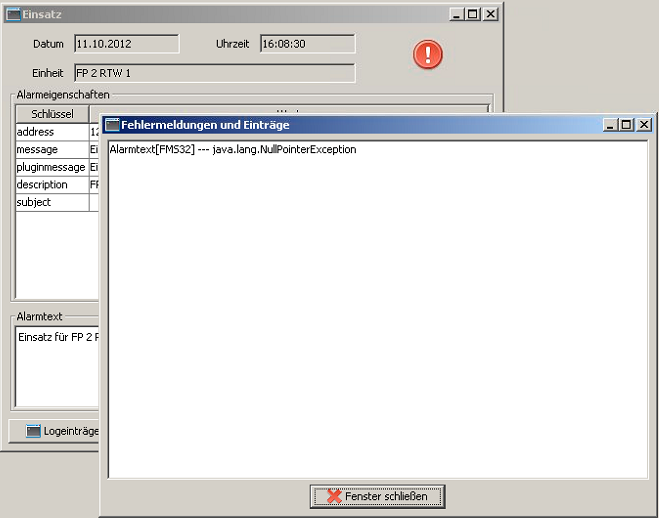Viewport: 659px width, 518px height.
Task: Click the Datum field showing 11.10.2012
Action: [x=126, y=44]
